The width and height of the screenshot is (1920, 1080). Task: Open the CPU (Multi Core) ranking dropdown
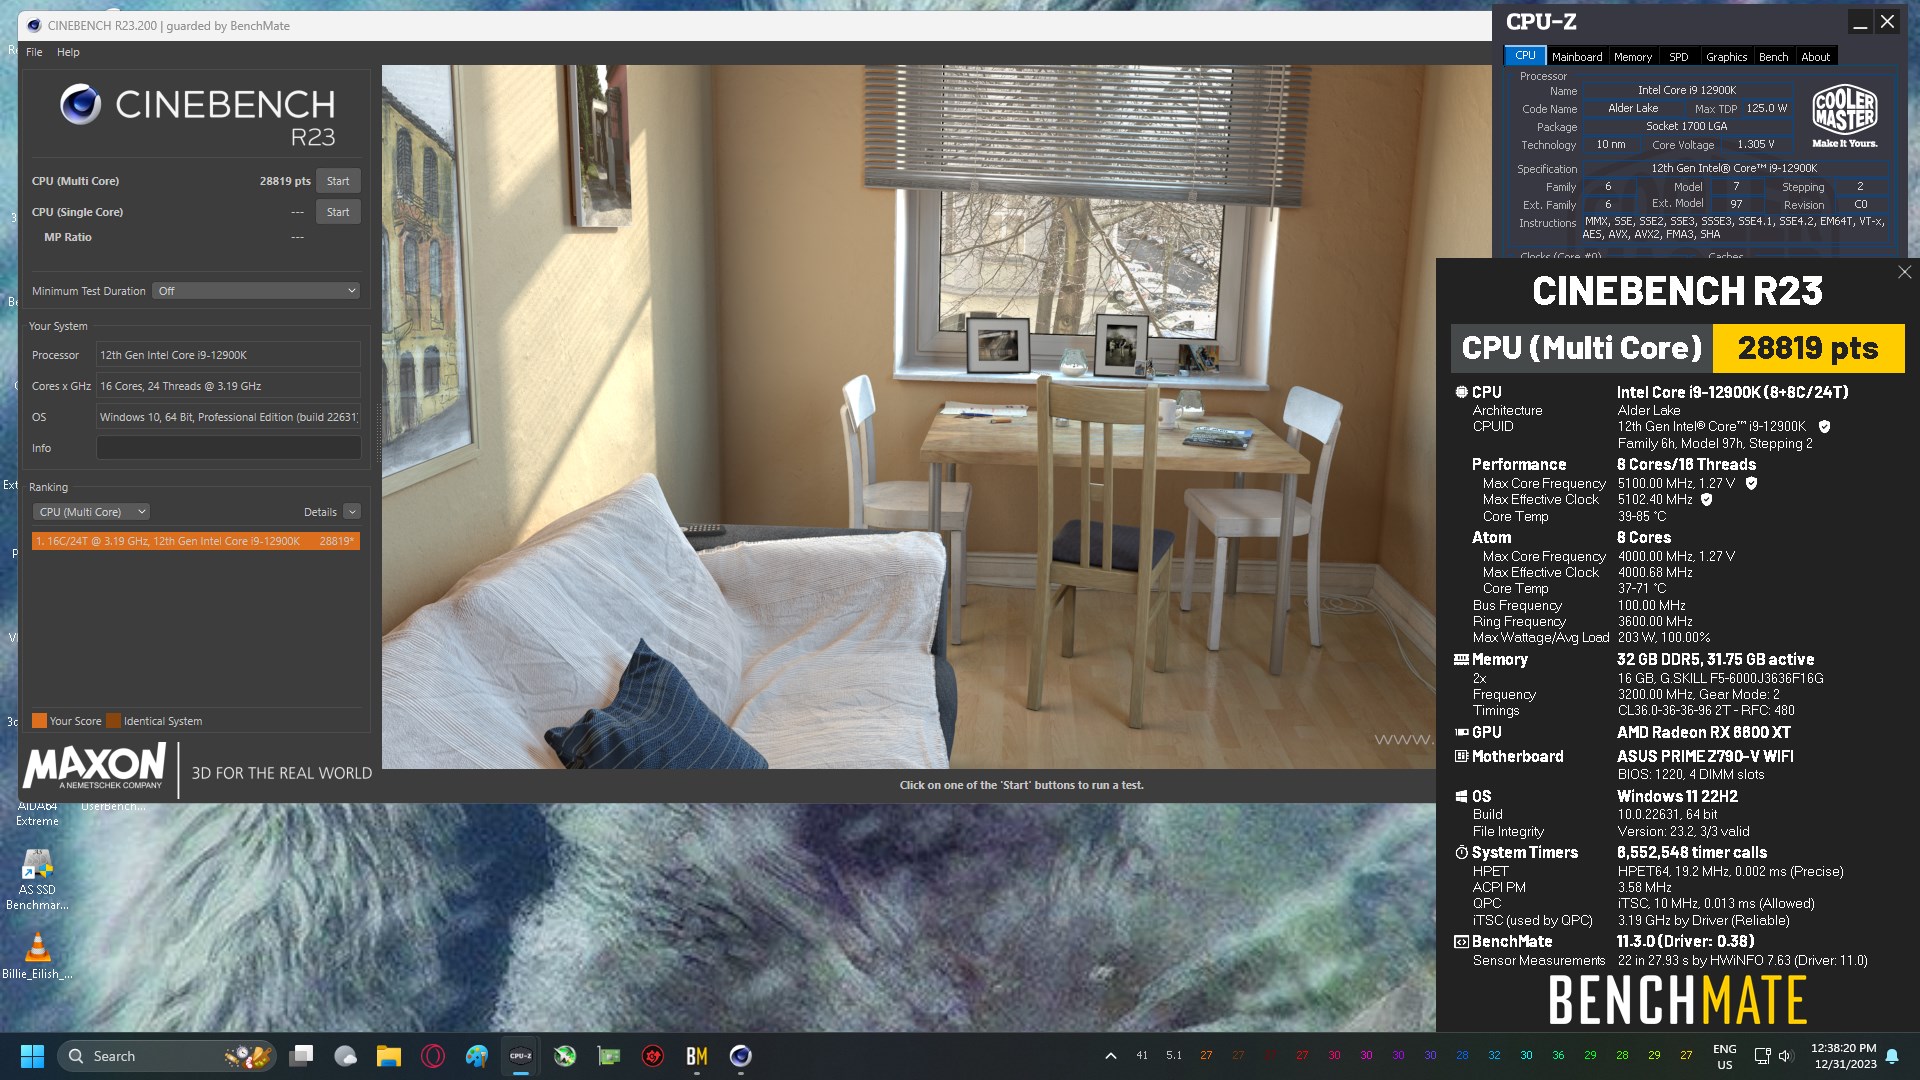point(92,512)
